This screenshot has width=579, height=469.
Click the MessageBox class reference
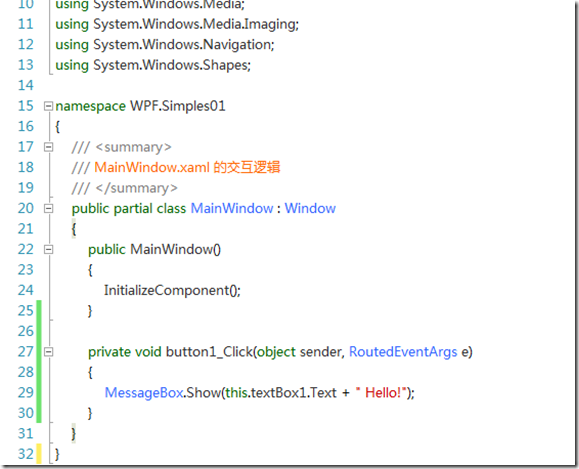click(x=144, y=393)
